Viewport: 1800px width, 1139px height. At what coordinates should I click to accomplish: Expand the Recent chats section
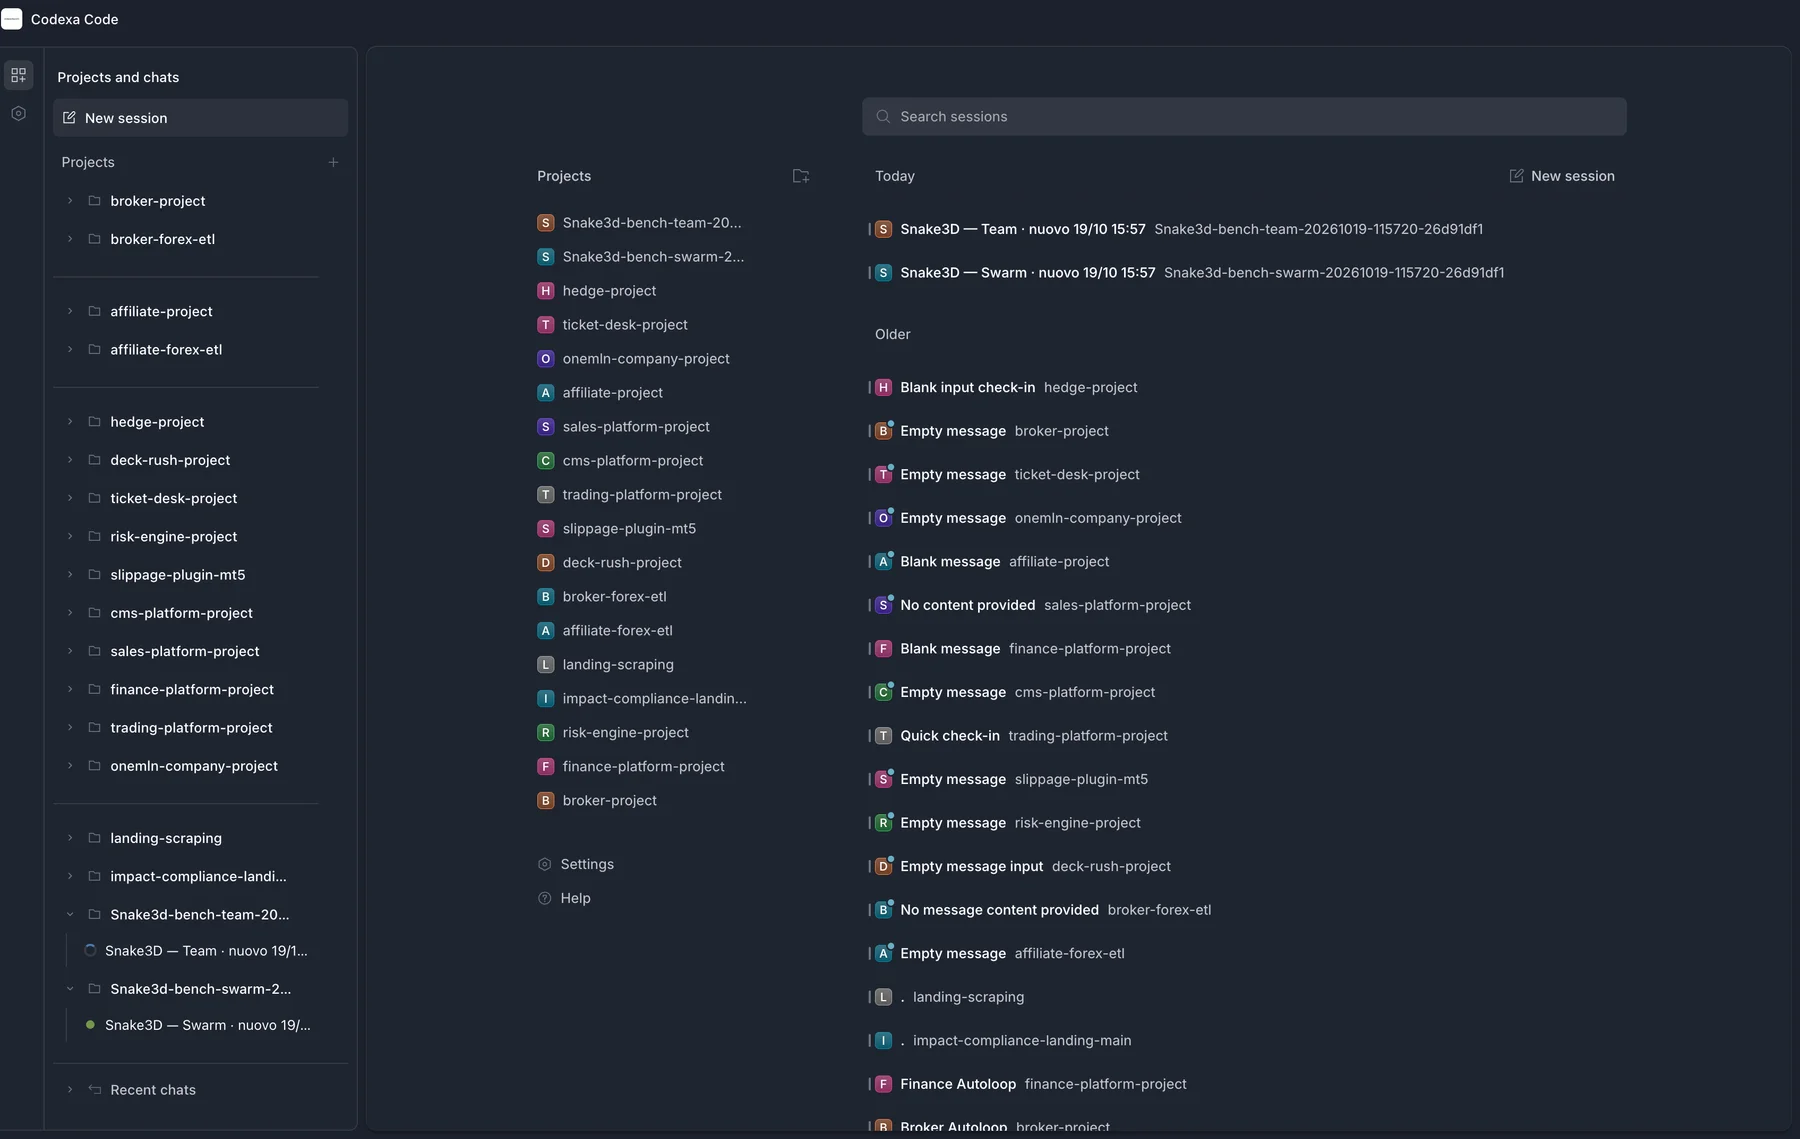[x=70, y=1090]
